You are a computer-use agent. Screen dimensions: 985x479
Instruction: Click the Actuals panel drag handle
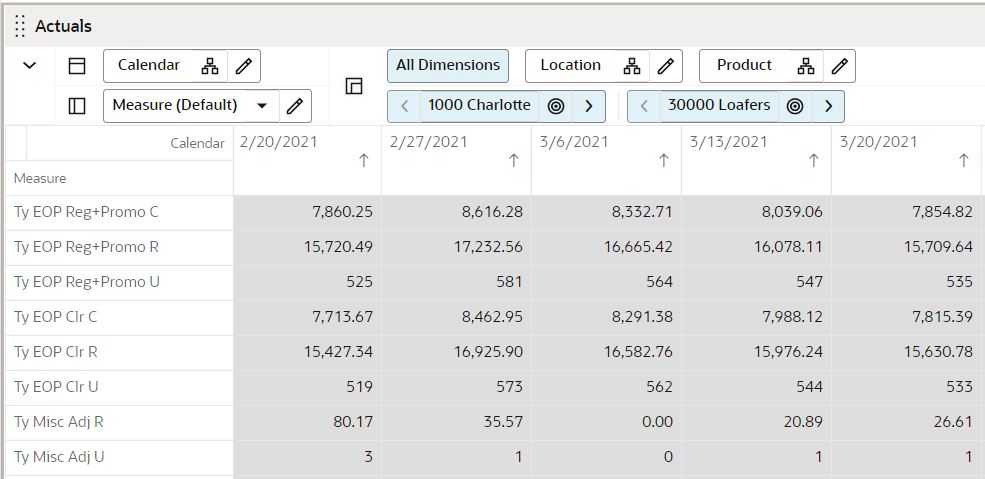[x=19, y=26]
